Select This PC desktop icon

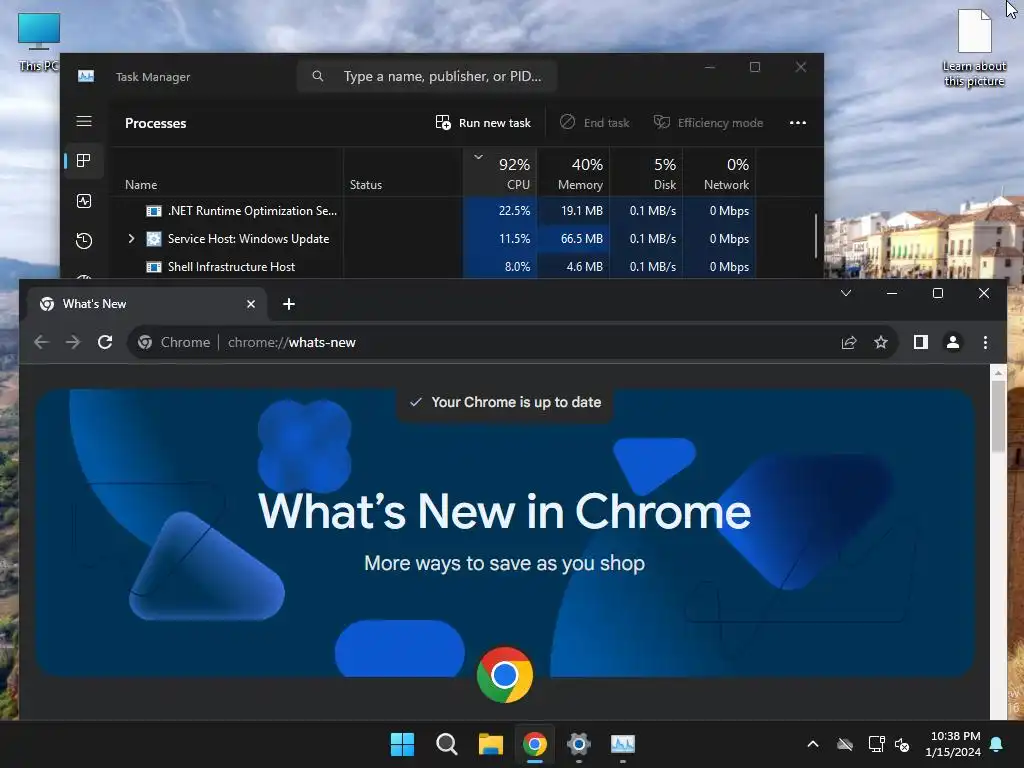coord(39,42)
